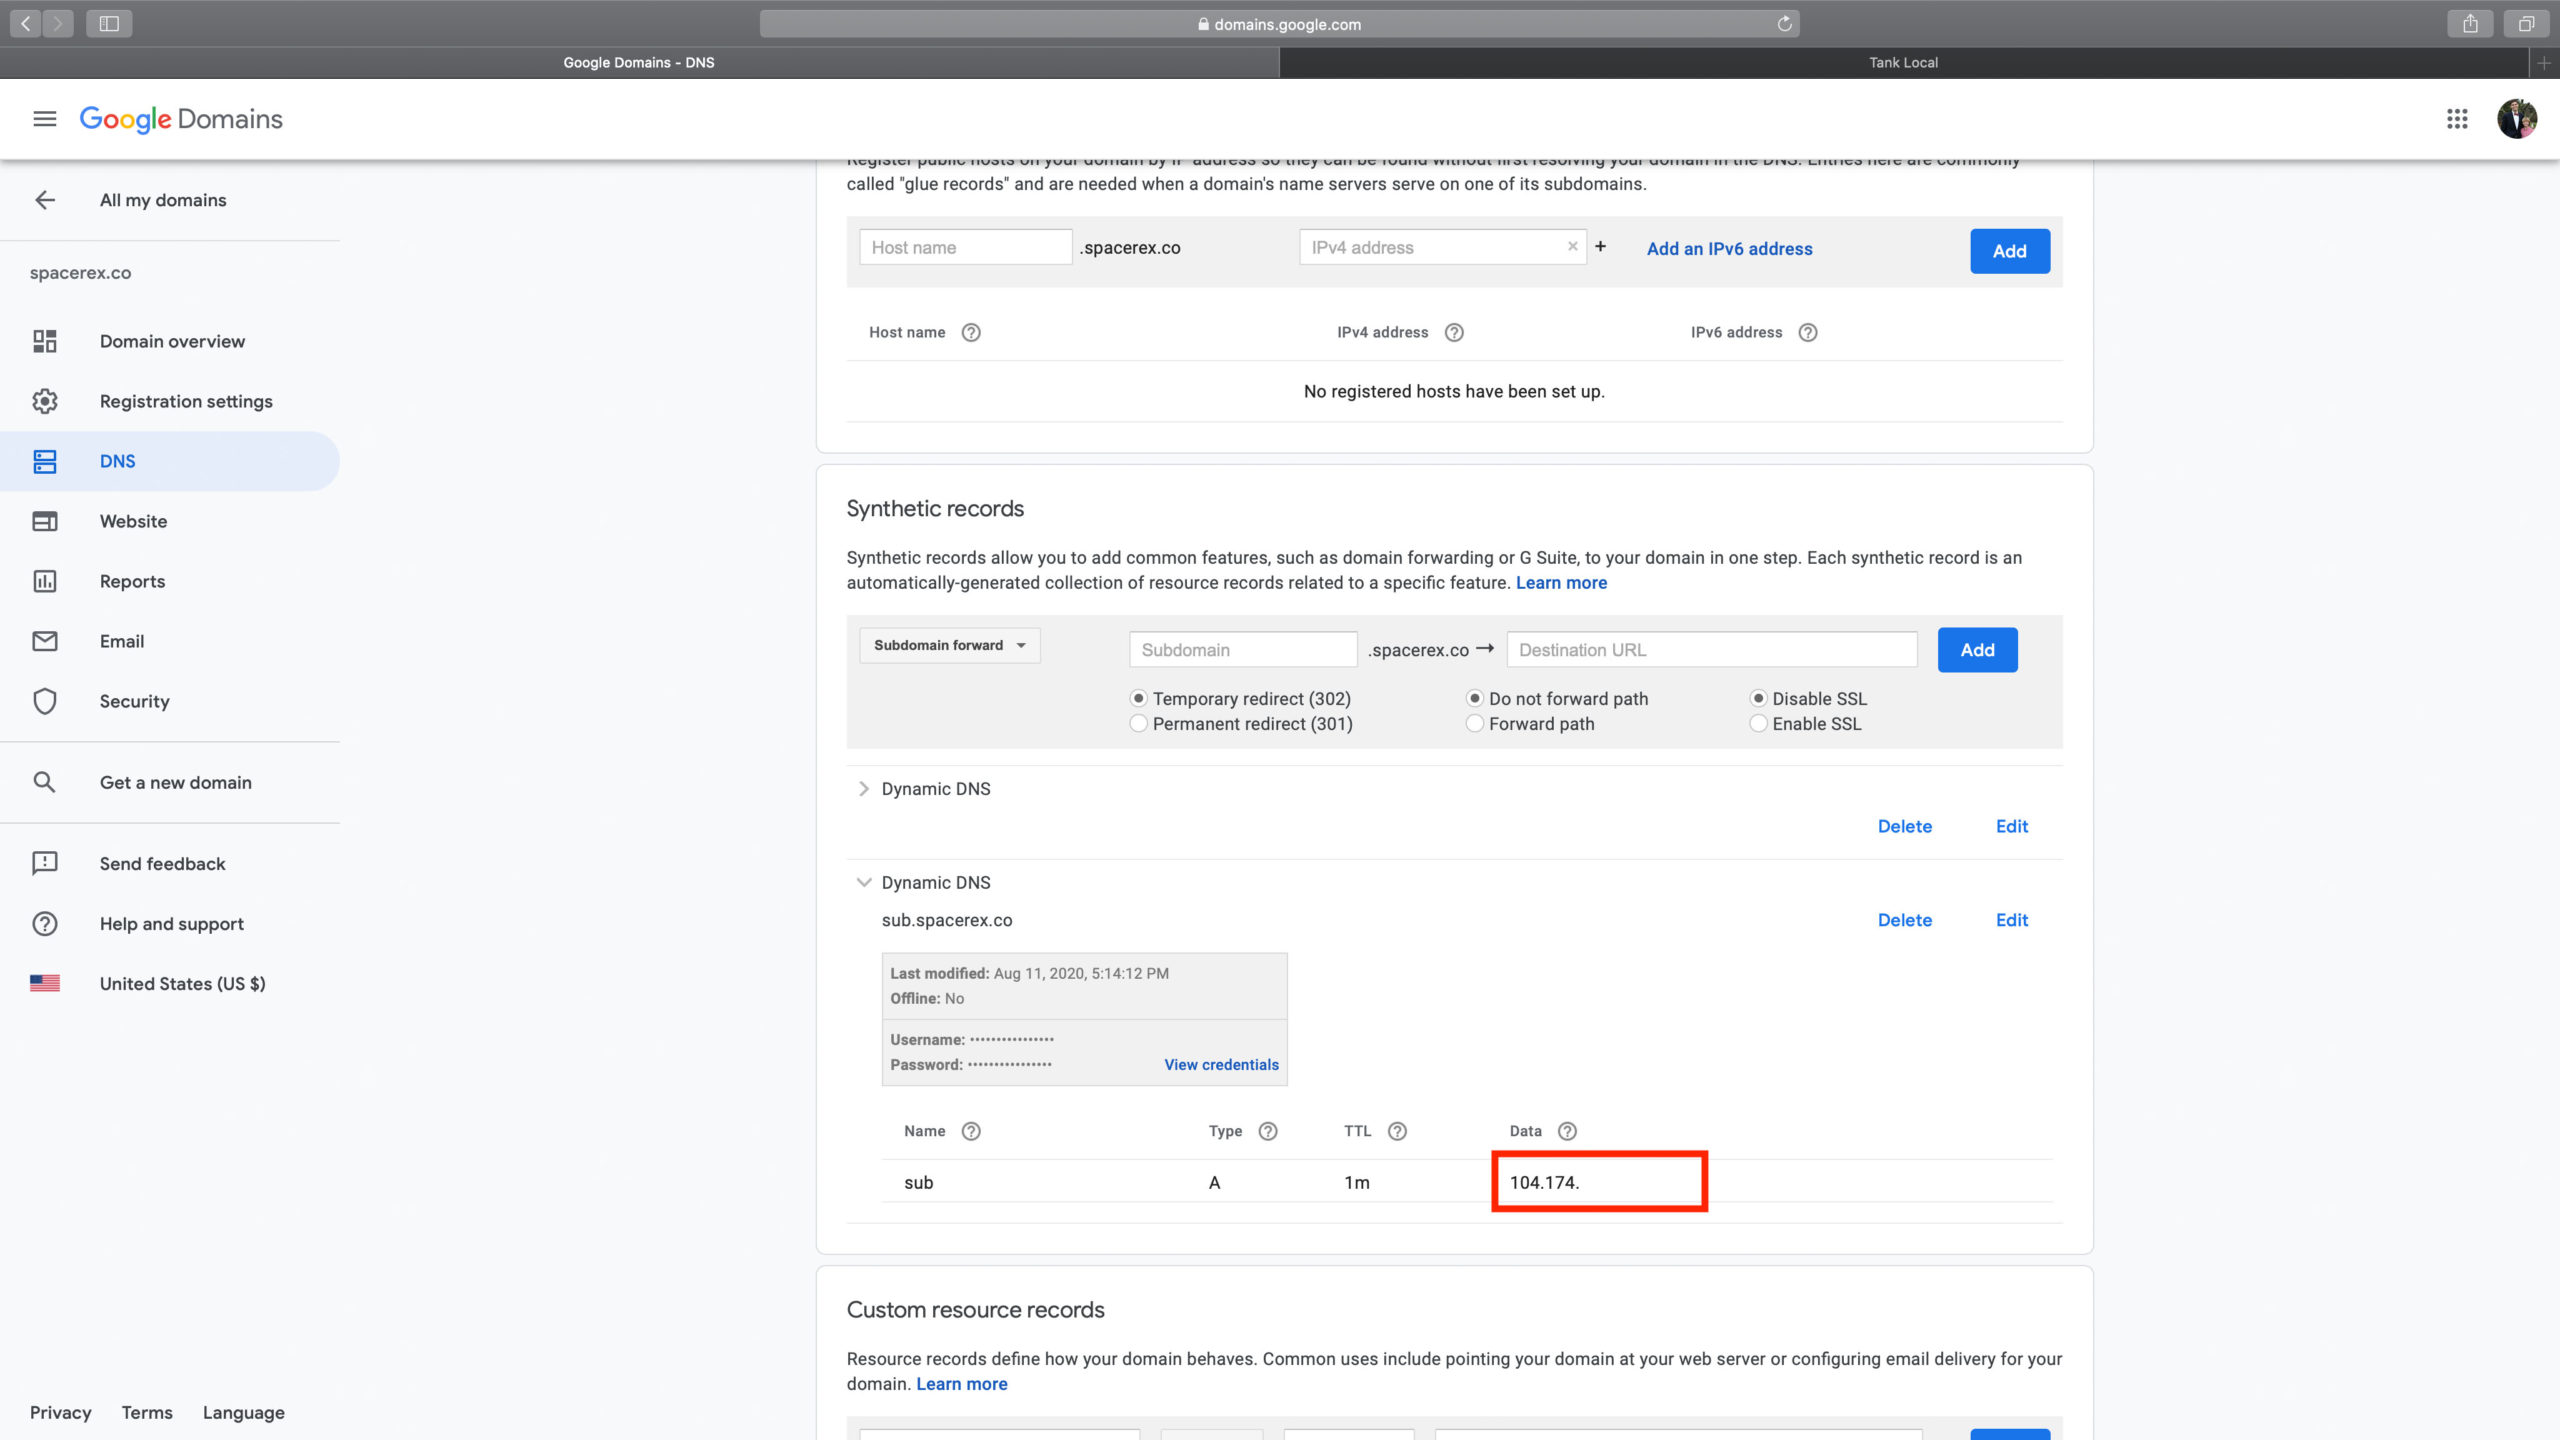2560x1440 pixels.
Task: Open the Website section
Action: (x=133, y=521)
